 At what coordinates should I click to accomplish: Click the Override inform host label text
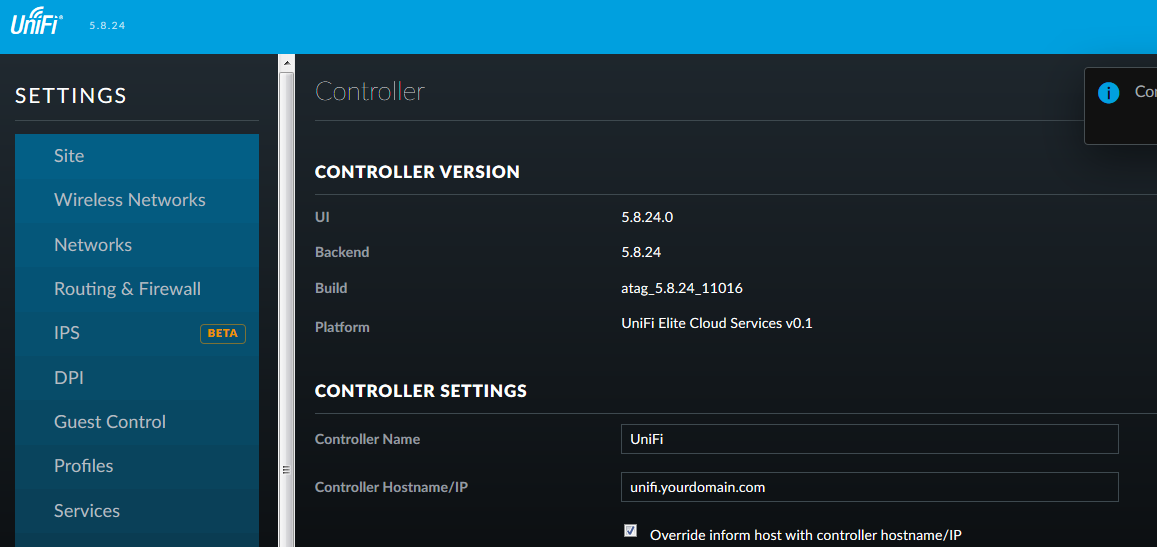pyautogui.click(x=805, y=535)
